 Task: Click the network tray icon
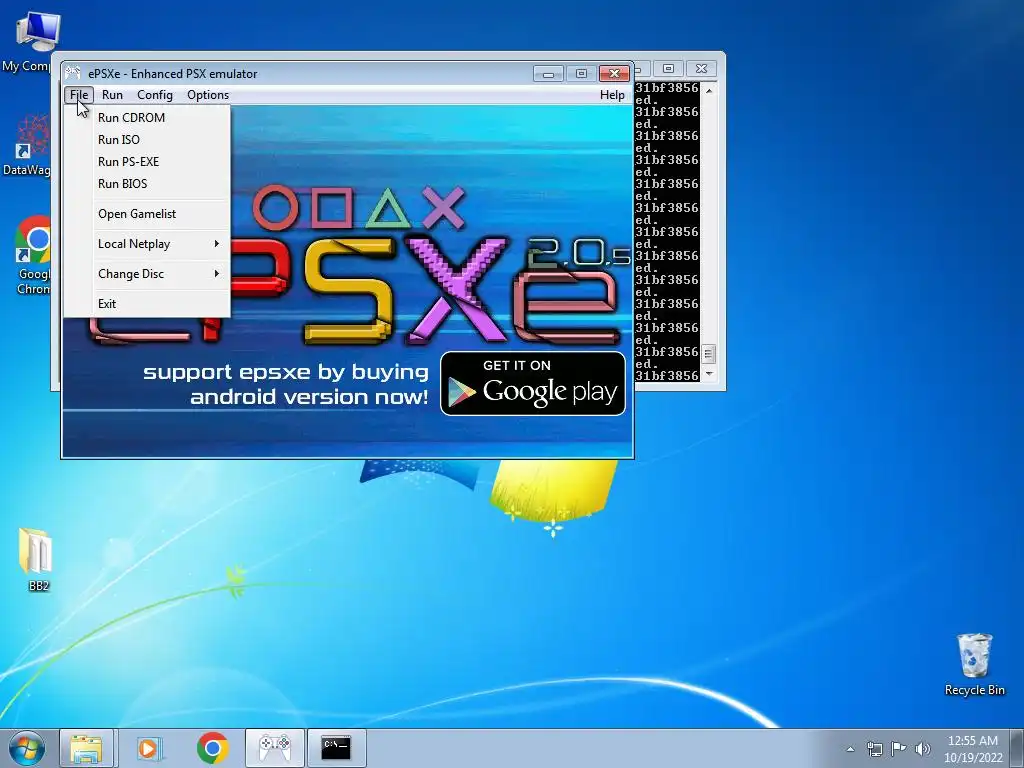874,749
